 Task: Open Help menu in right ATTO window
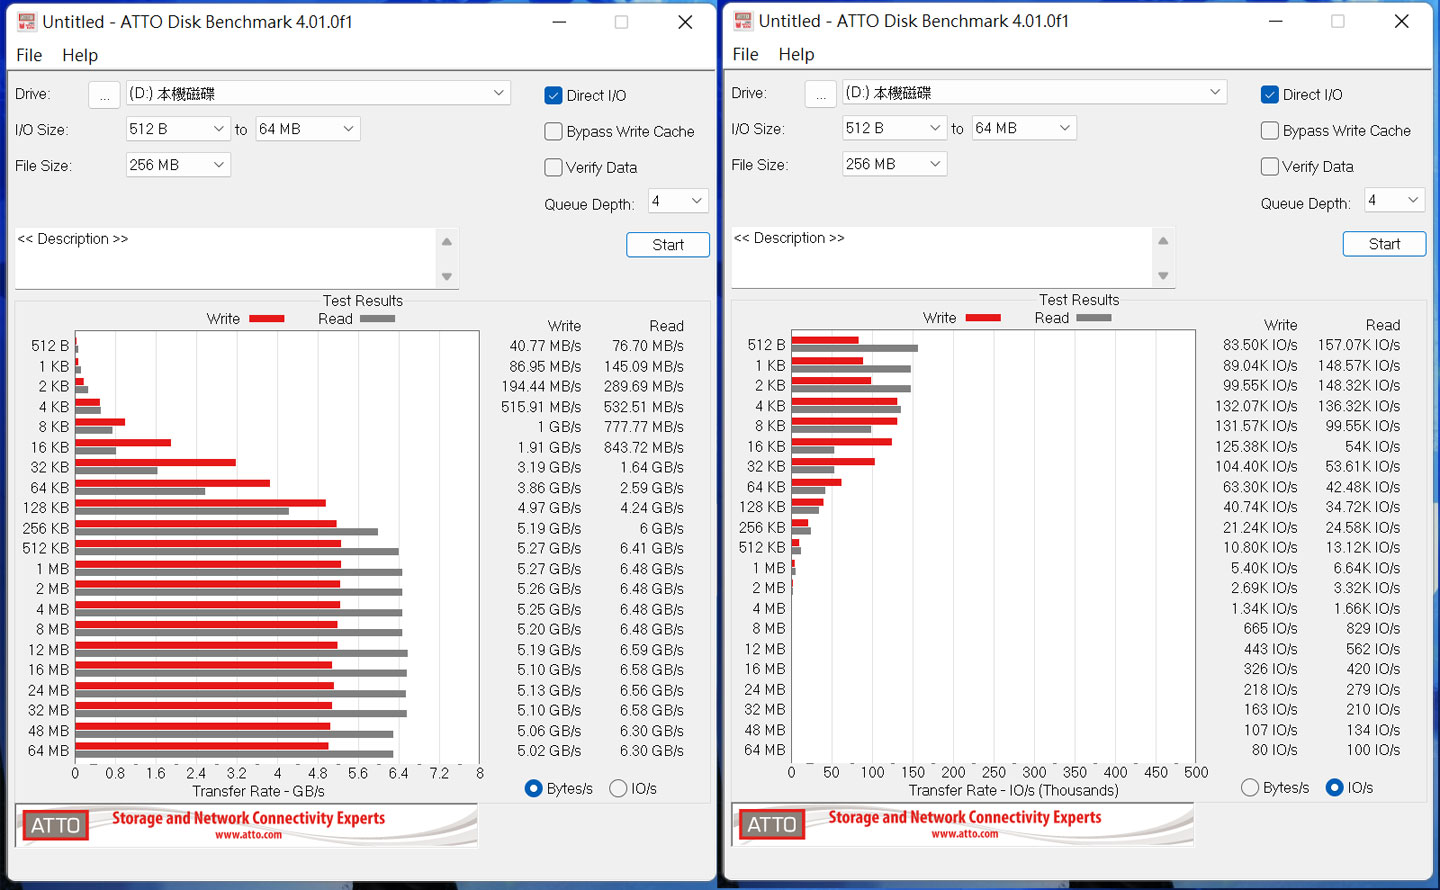(x=796, y=54)
